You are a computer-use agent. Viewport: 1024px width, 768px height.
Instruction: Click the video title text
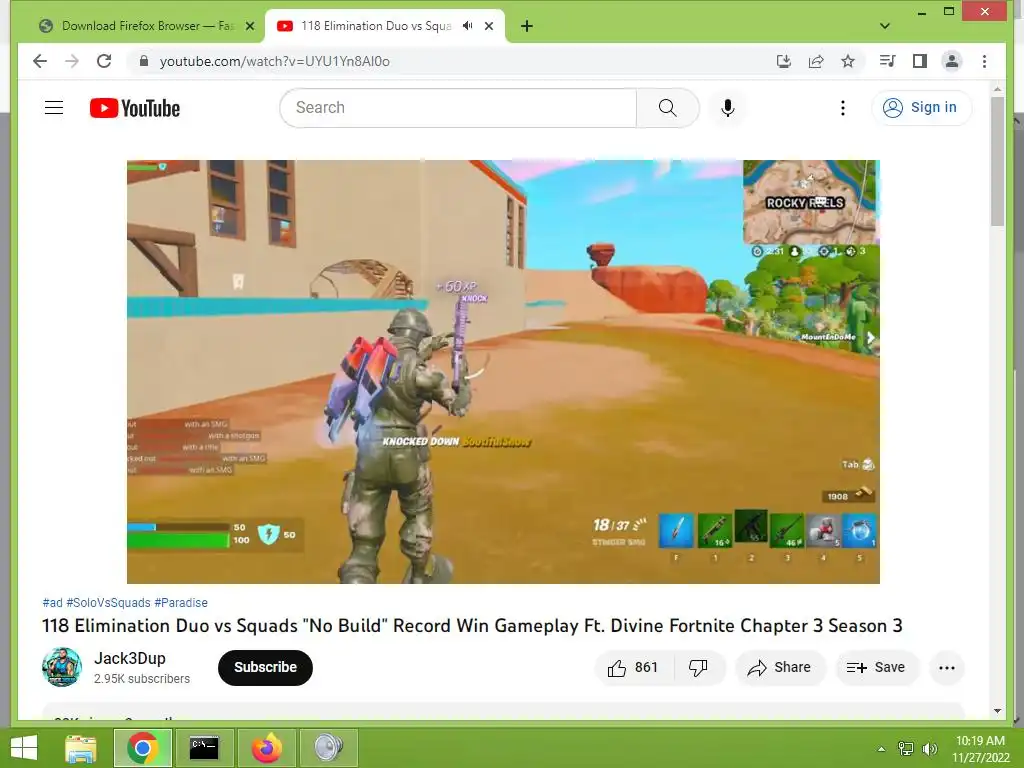(472, 626)
